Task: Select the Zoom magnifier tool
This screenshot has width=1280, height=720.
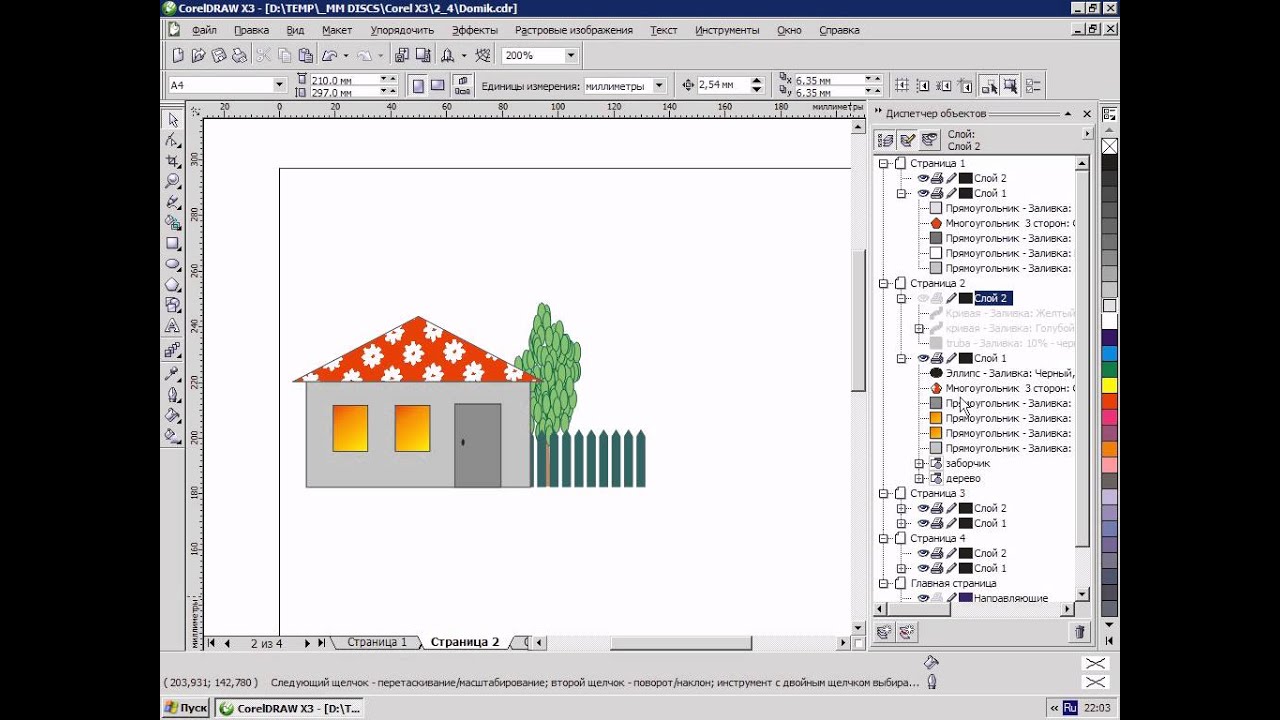Action: [173, 181]
